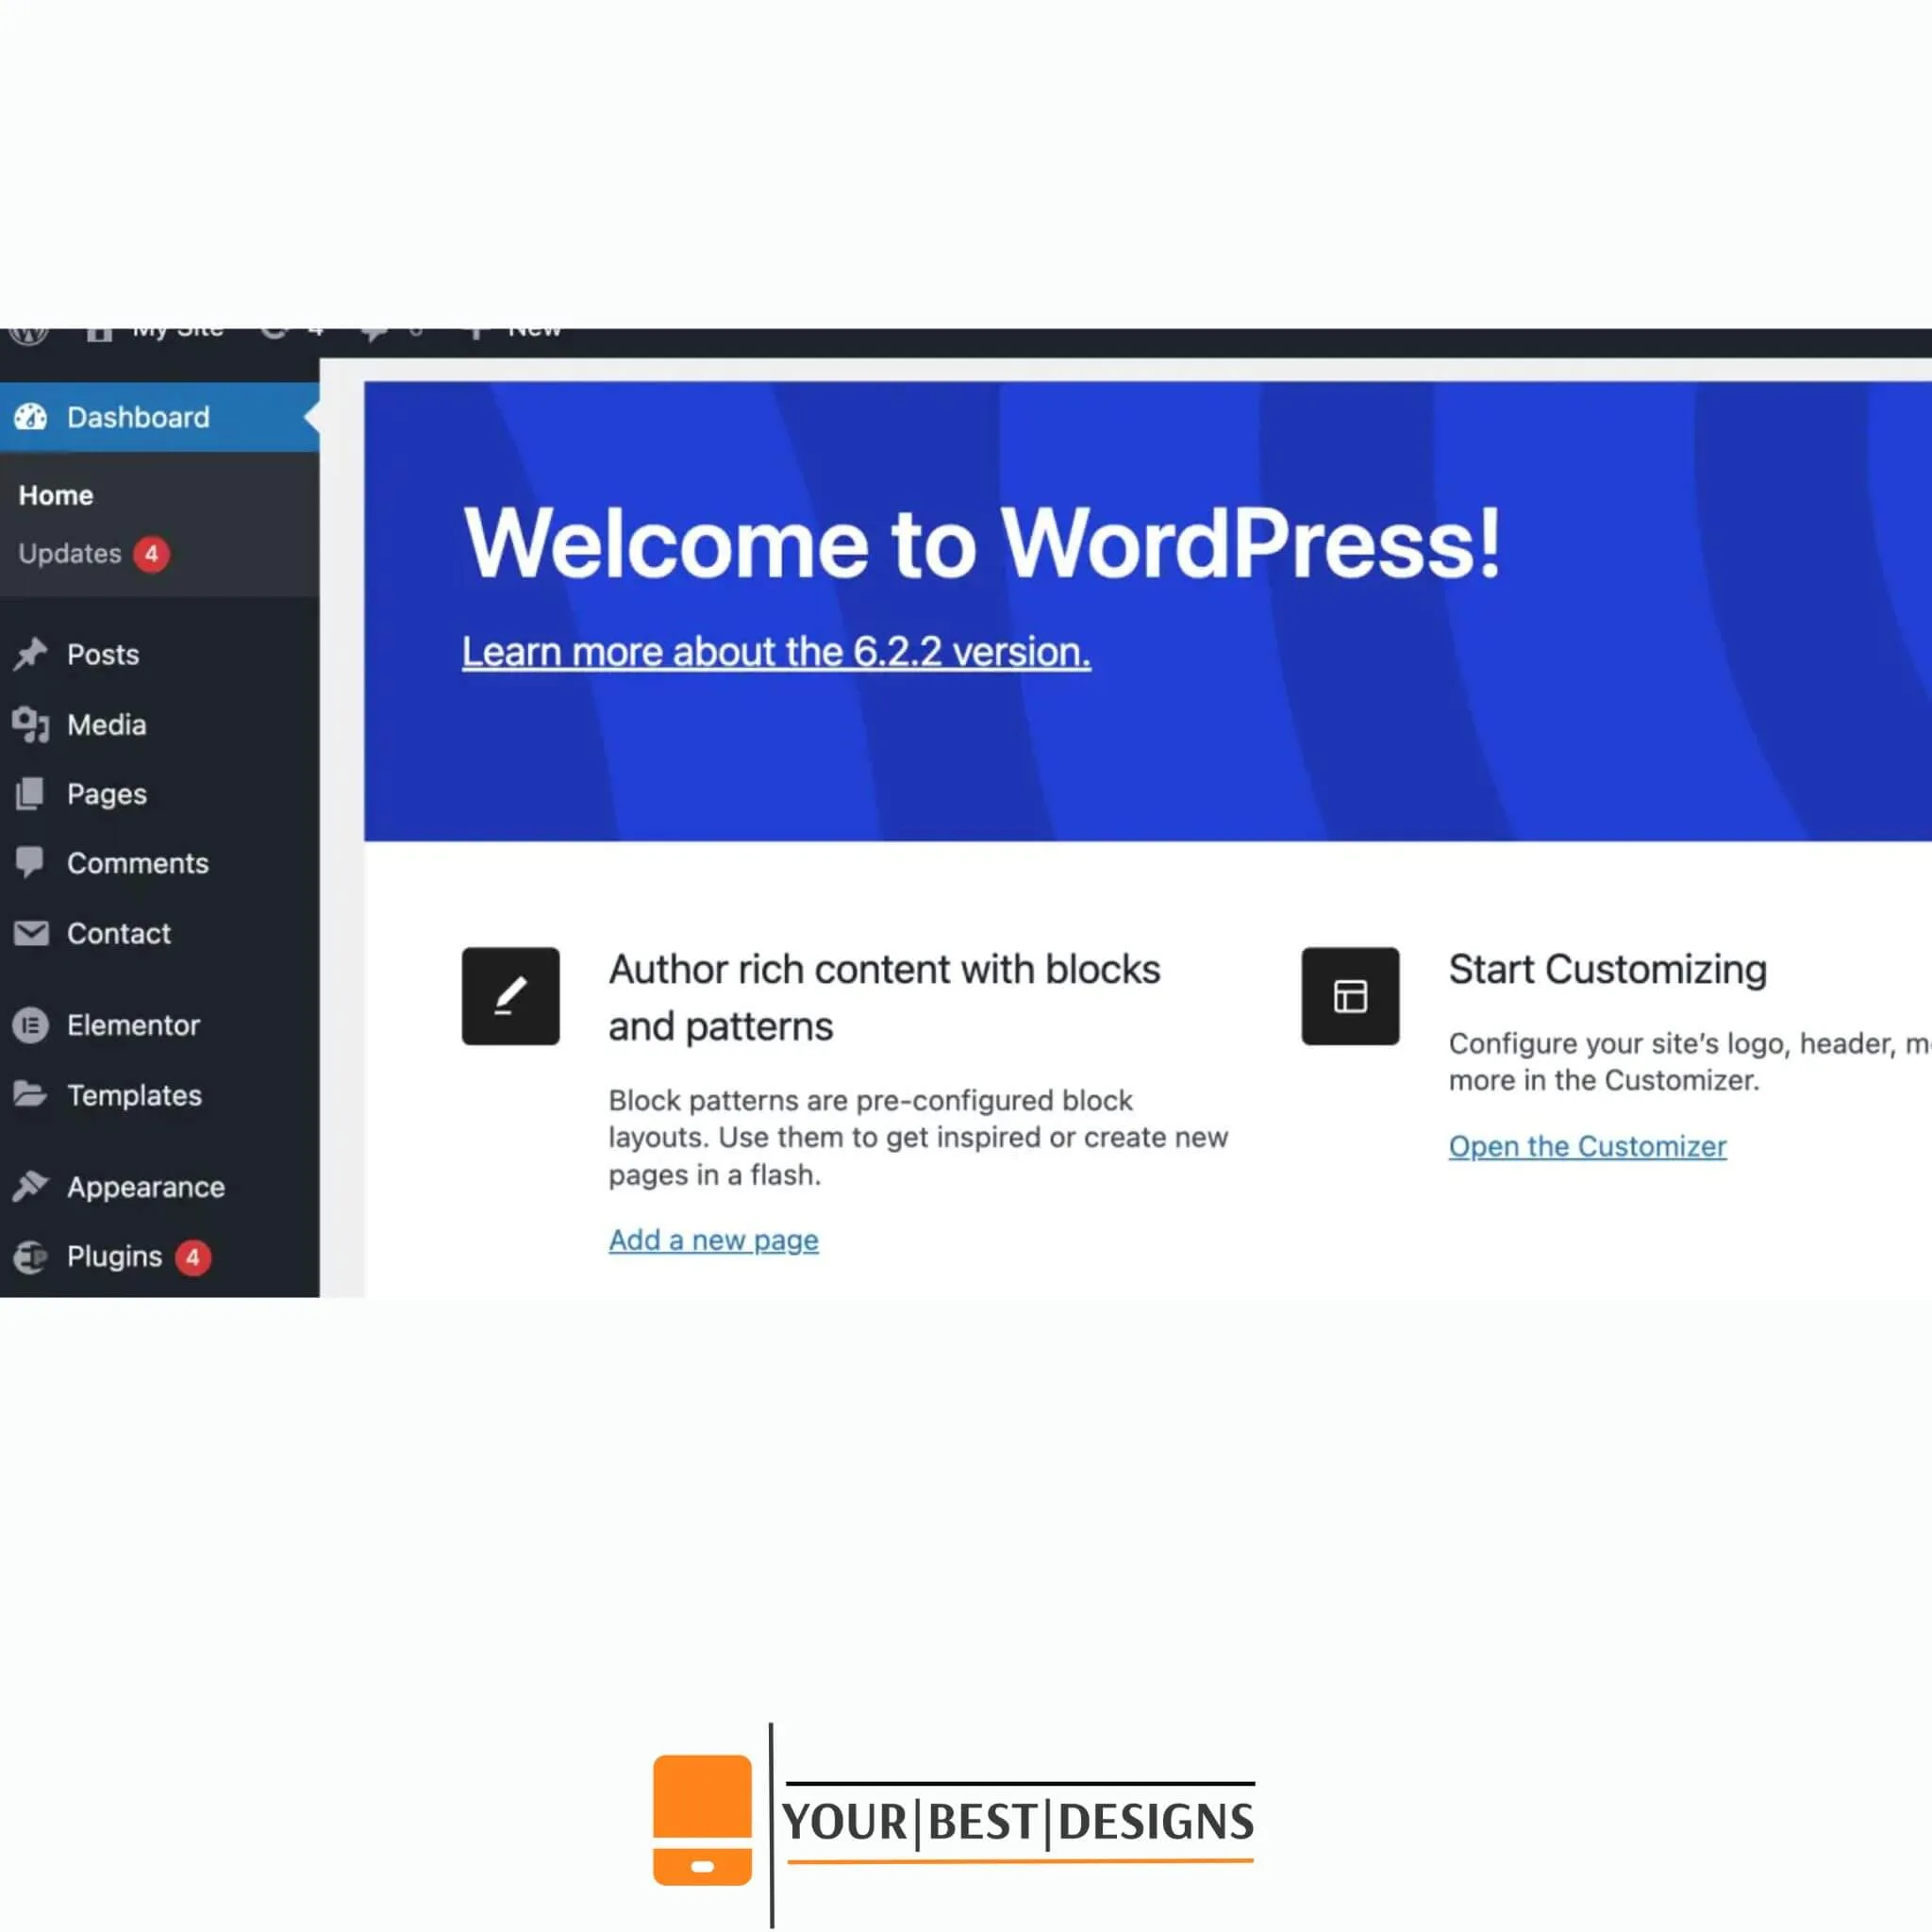Select Contact in the sidebar menu
1932x1932 pixels.
click(119, 932)
